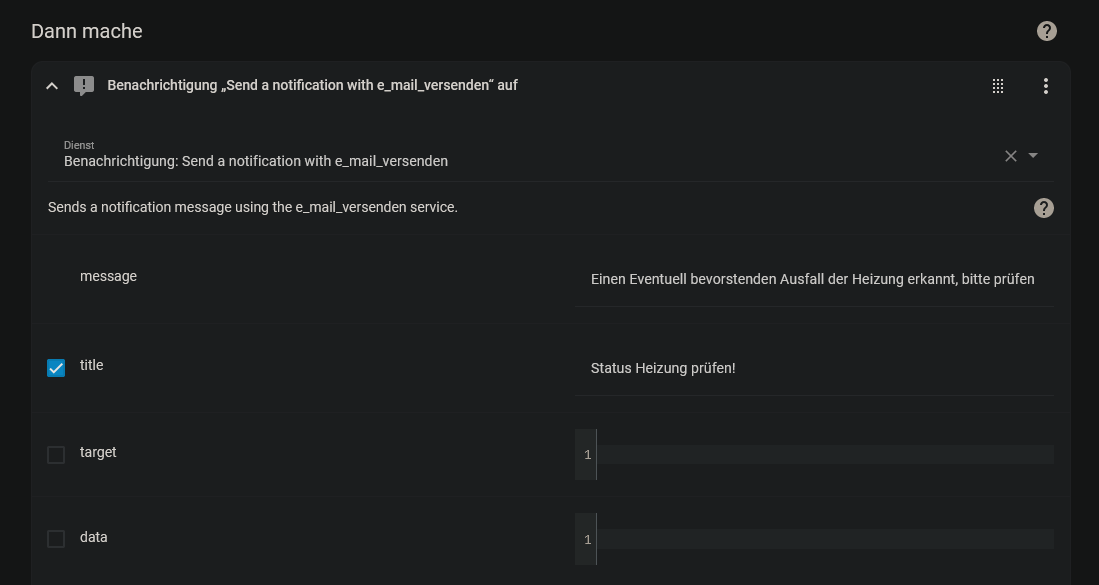Open help for the Dann mache section
Screen dimensions: 1099x585
click(1046, 31)
